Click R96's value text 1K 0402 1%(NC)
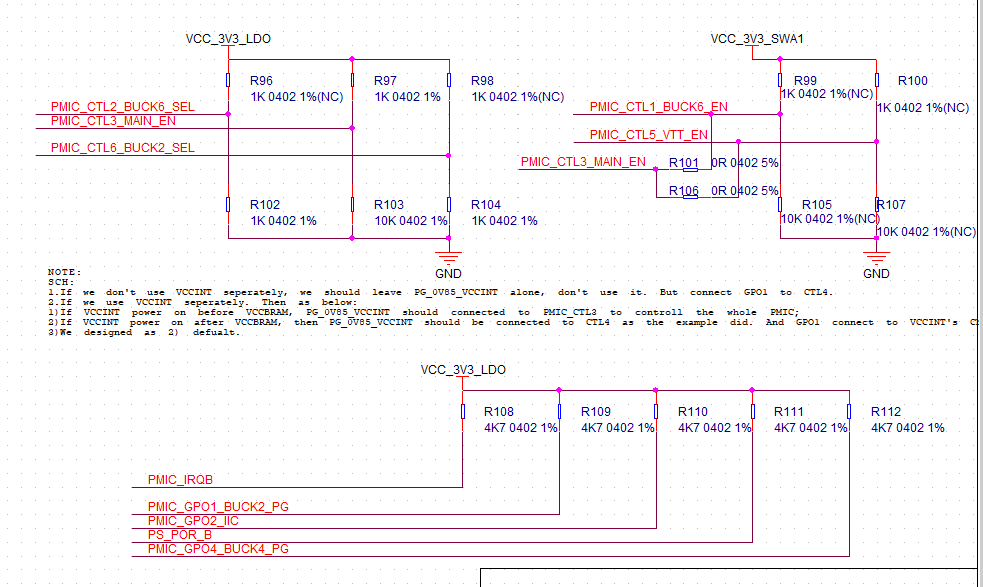The height and width of the screenshot is (587, 983). (297, 97)
